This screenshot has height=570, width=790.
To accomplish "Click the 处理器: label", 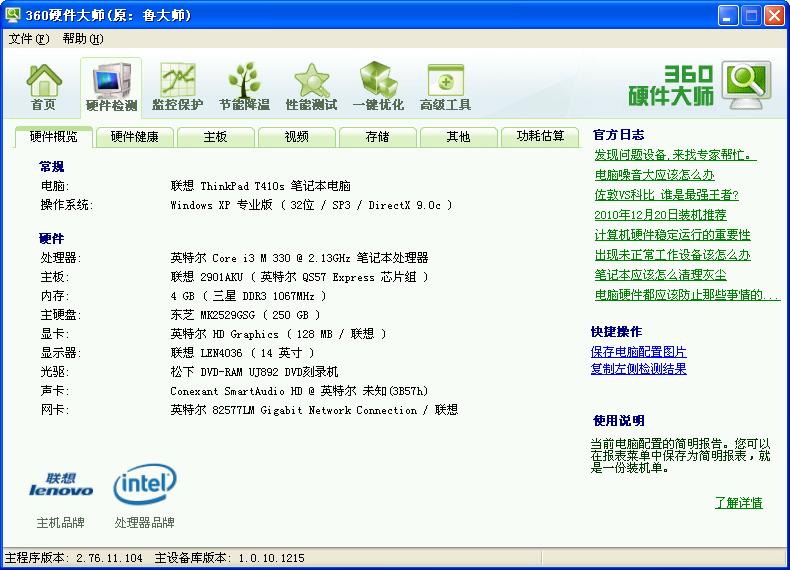I will [x=60, y=258].
